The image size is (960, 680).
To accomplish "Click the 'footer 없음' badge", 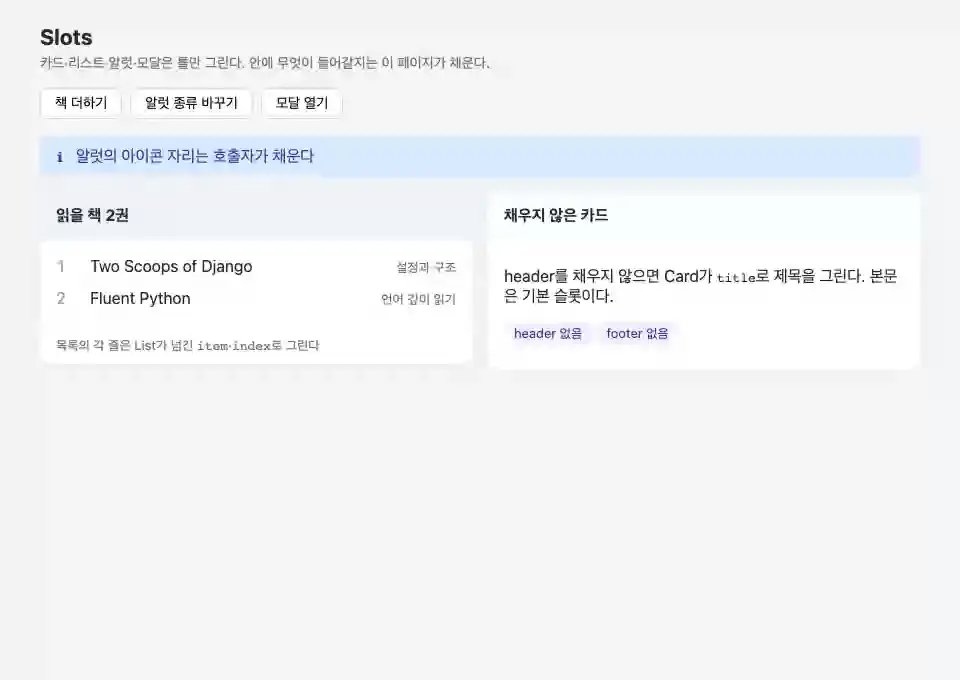I will (637, 334).
